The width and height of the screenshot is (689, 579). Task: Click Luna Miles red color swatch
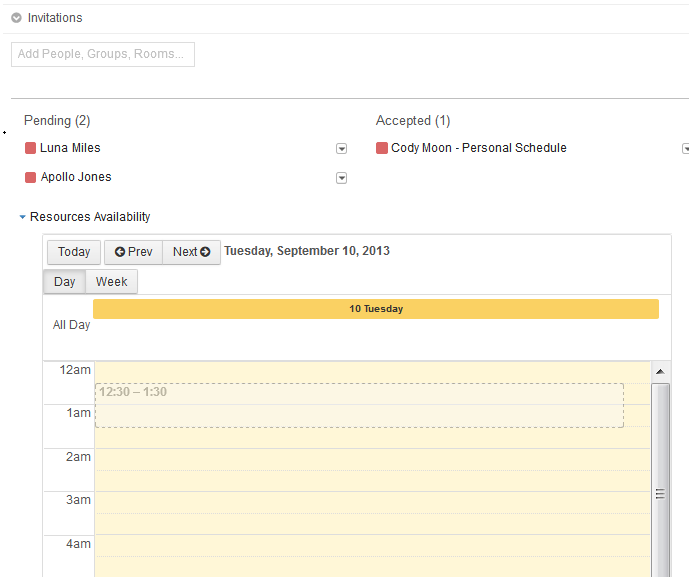pyautogui.click(x=30, y=148)
